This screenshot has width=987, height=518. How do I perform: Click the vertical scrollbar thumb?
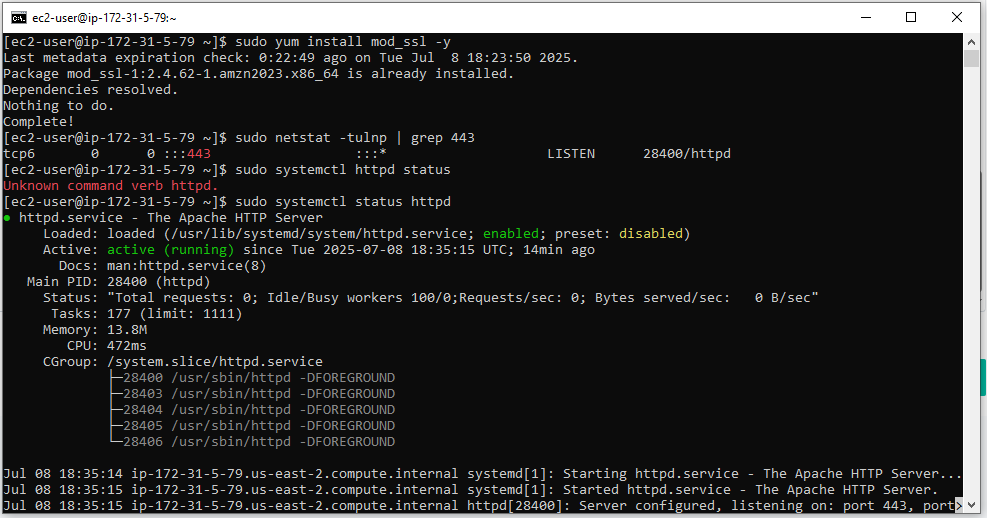[x=971, y=59]
